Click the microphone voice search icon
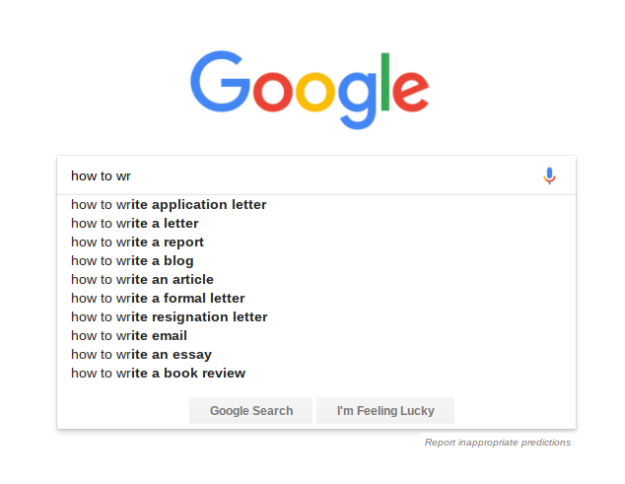Image resolution: width=625 pixels, height=484 pixels. (x=549, y=176)
